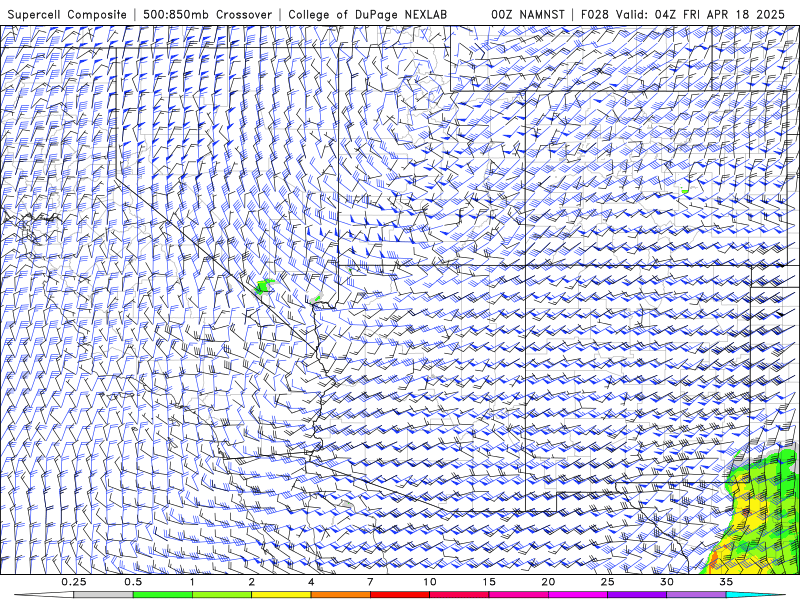Screen dimensions: 800x600
Task: Select the cyan above-35 legend arrow
Action: coord(756,595)
